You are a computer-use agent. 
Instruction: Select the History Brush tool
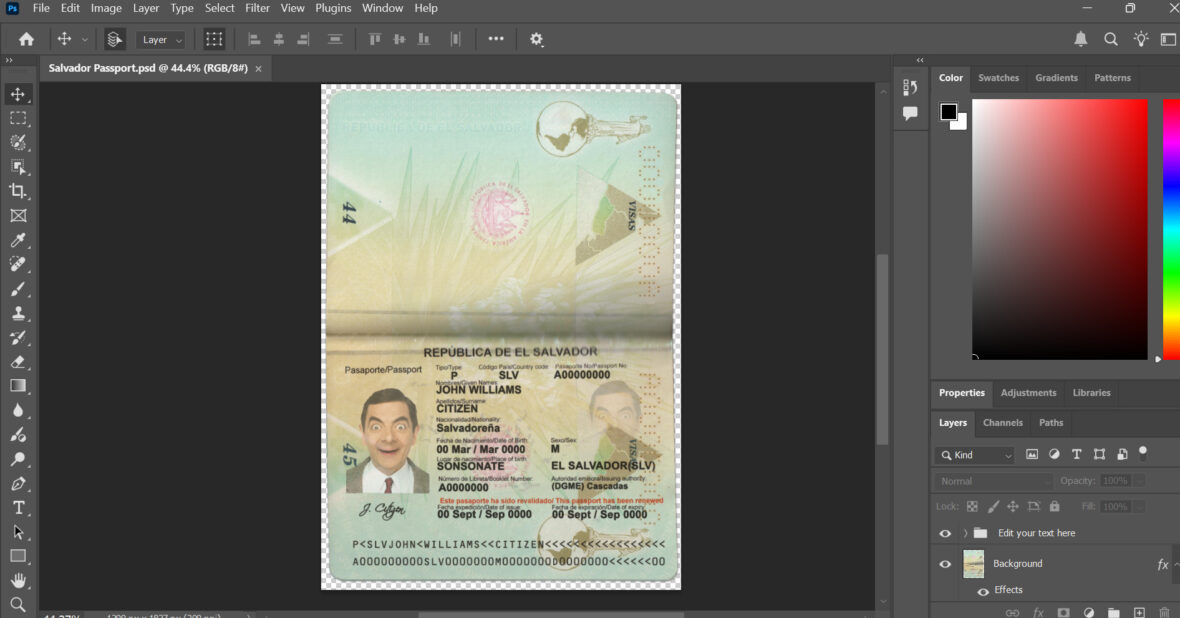click(18, 337)
